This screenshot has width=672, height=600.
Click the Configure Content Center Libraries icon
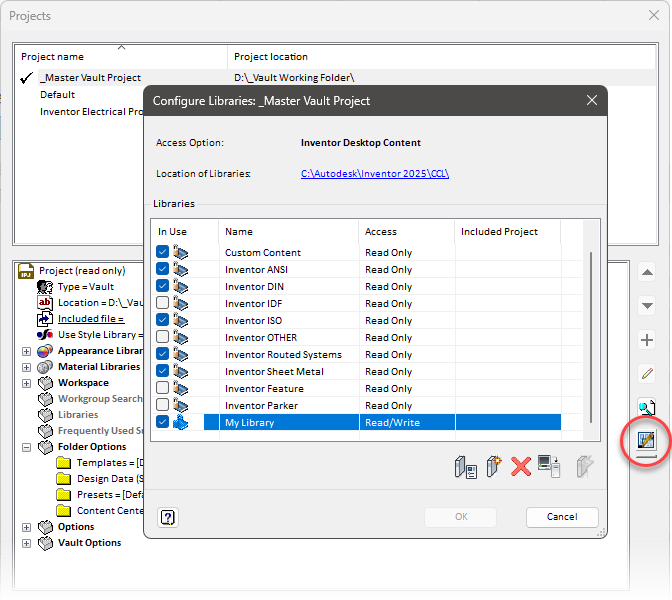(x=646, y=440)
